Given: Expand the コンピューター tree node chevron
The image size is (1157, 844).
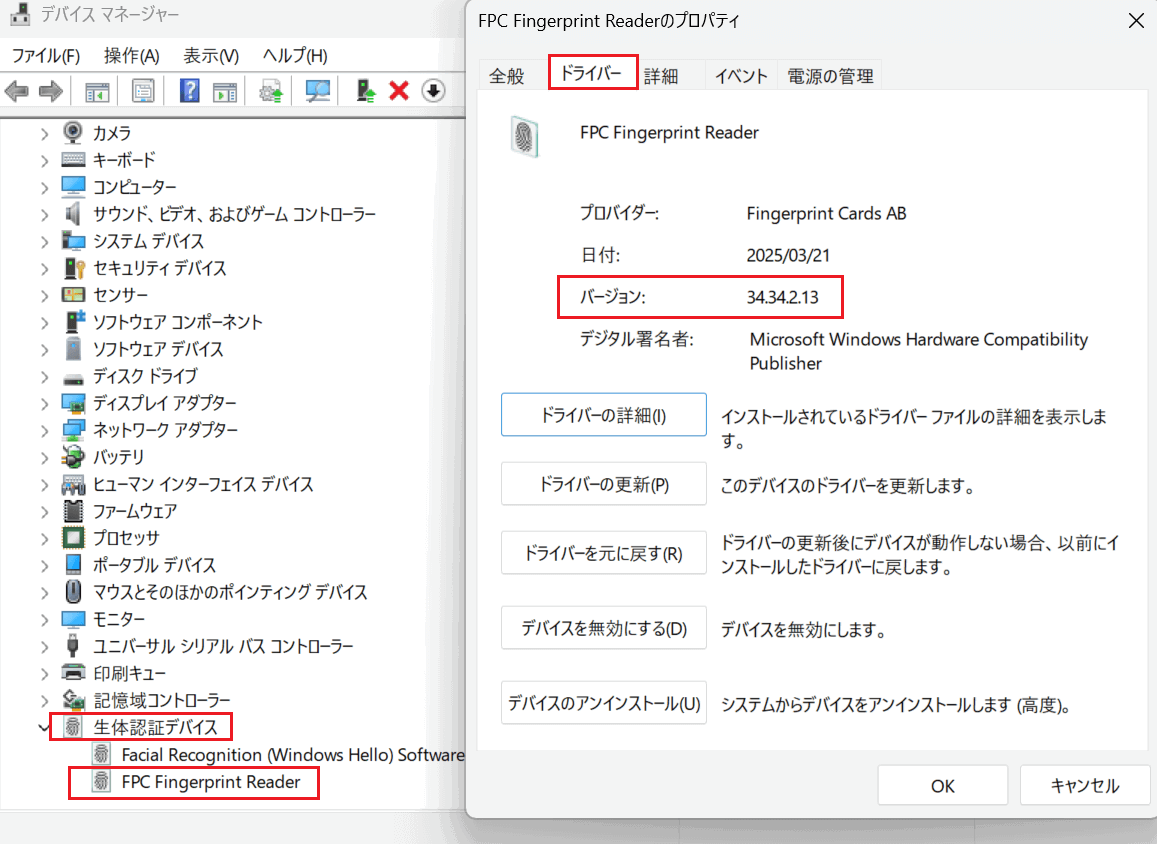Looking at the screenshot, I should pyautogui.click(x=44, y=187).
